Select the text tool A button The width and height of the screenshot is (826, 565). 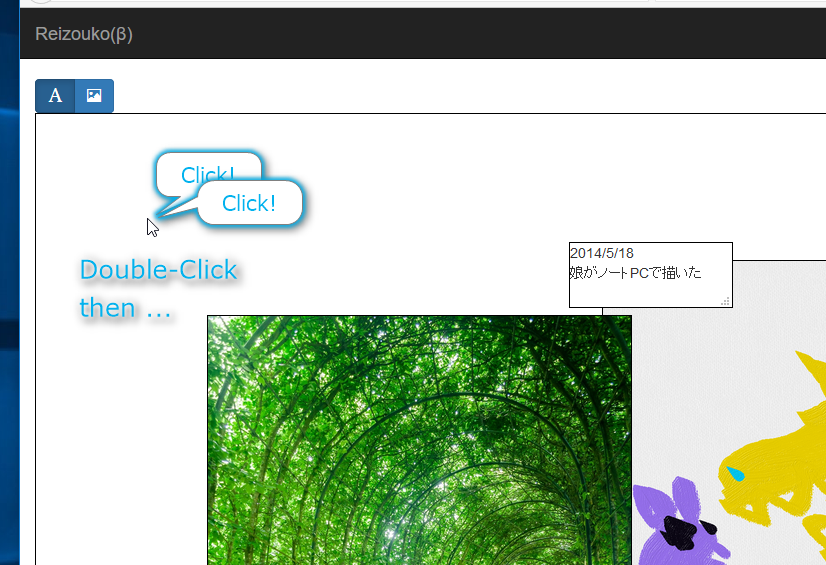tap(55, 96)
